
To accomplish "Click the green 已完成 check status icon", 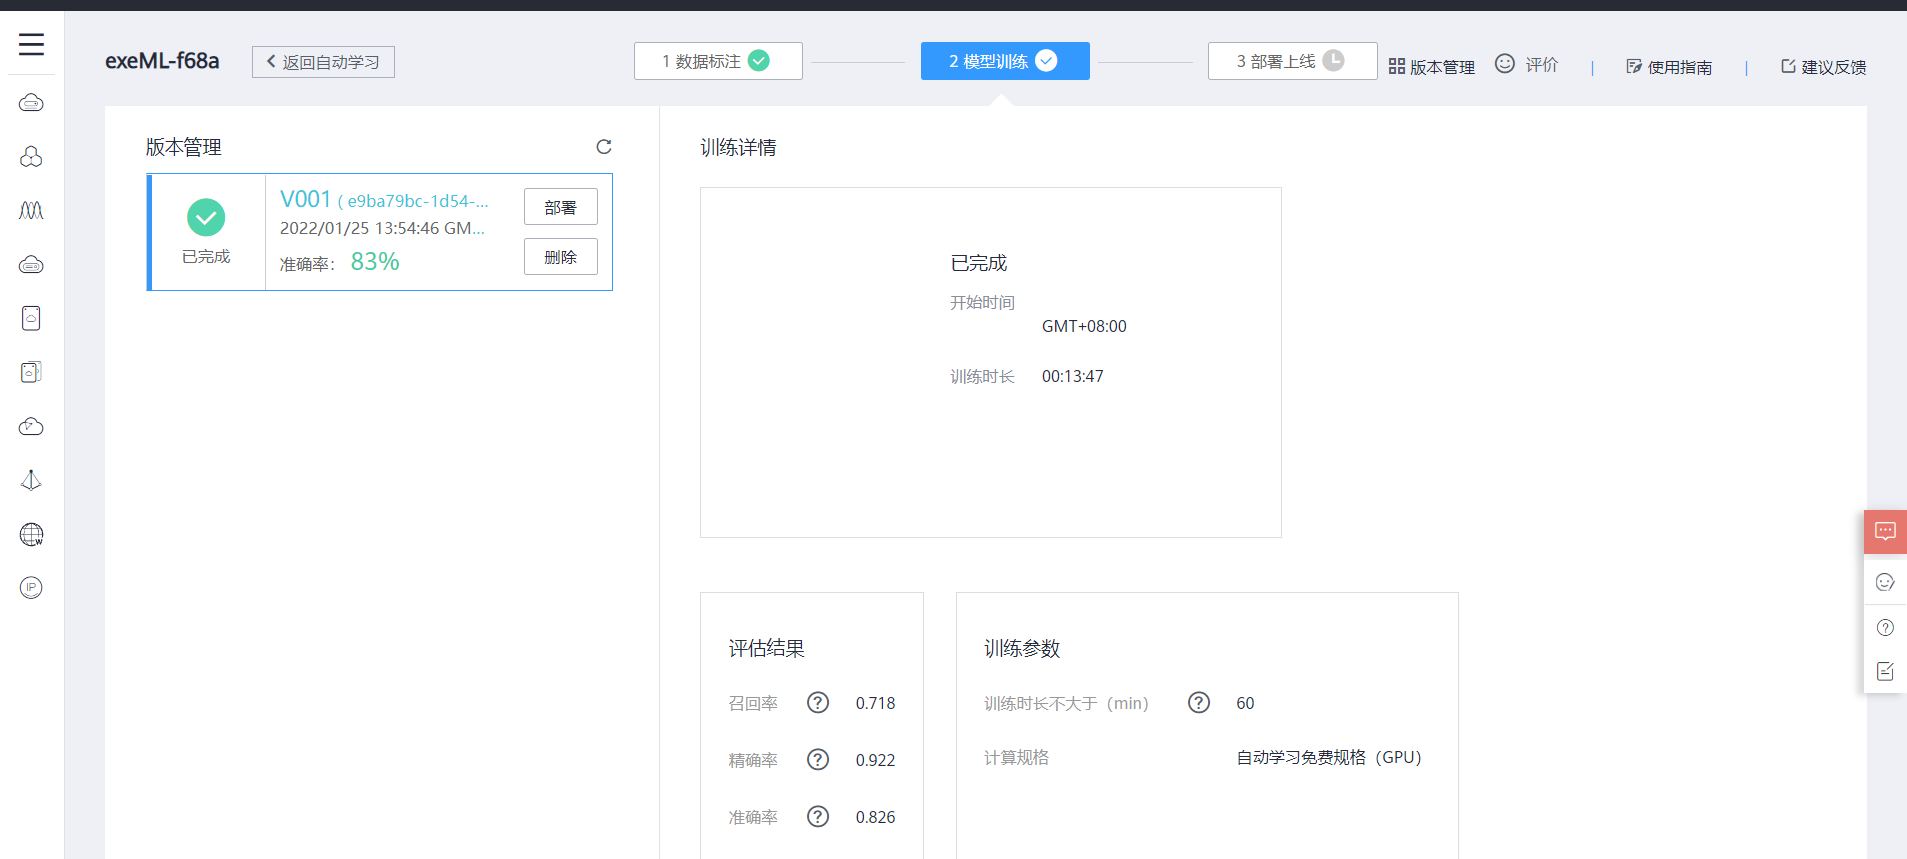I will point(206,217).
